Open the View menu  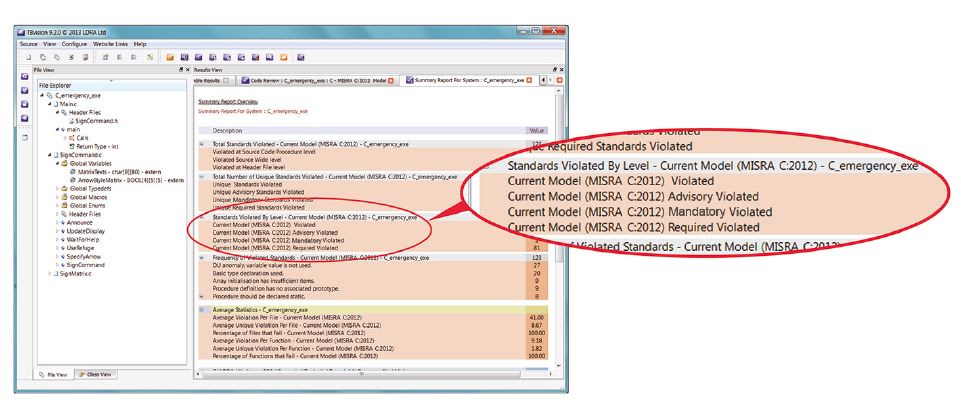[x=49, y=44]
